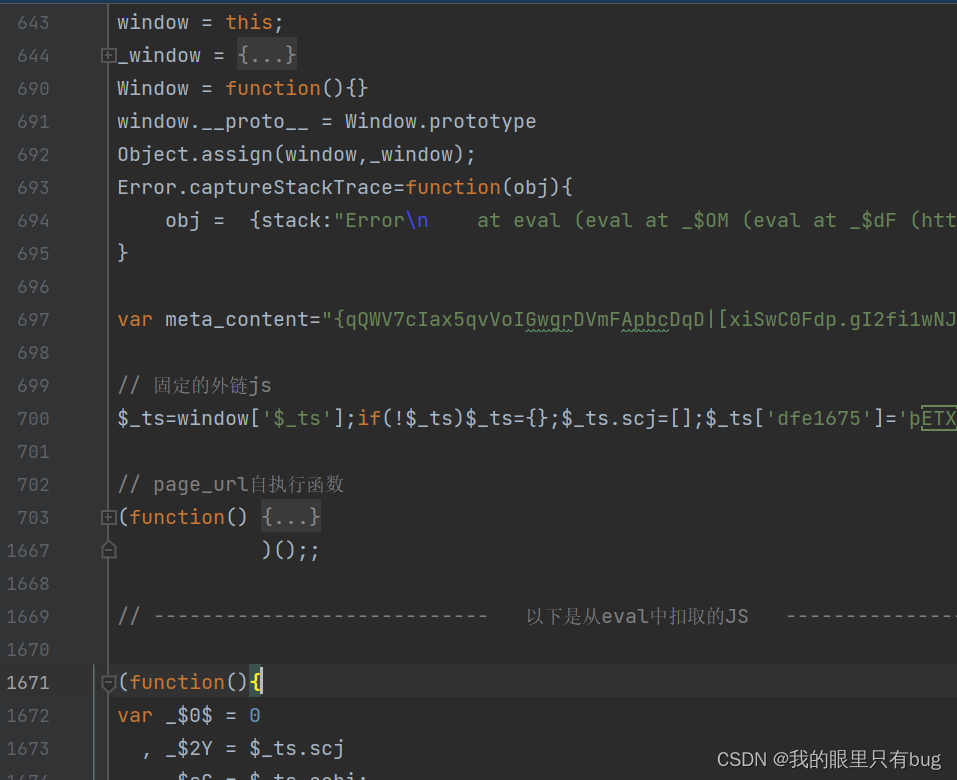Collapse function block at line 1671
The height and width of the screenshot is (780, 957).
[108, 683]
